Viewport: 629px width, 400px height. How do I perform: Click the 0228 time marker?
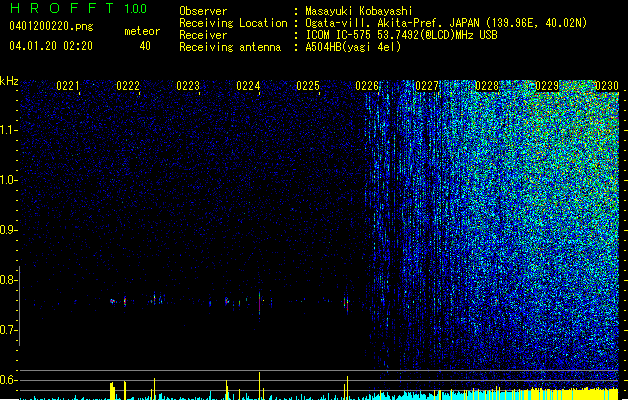(x=487, y=86)
